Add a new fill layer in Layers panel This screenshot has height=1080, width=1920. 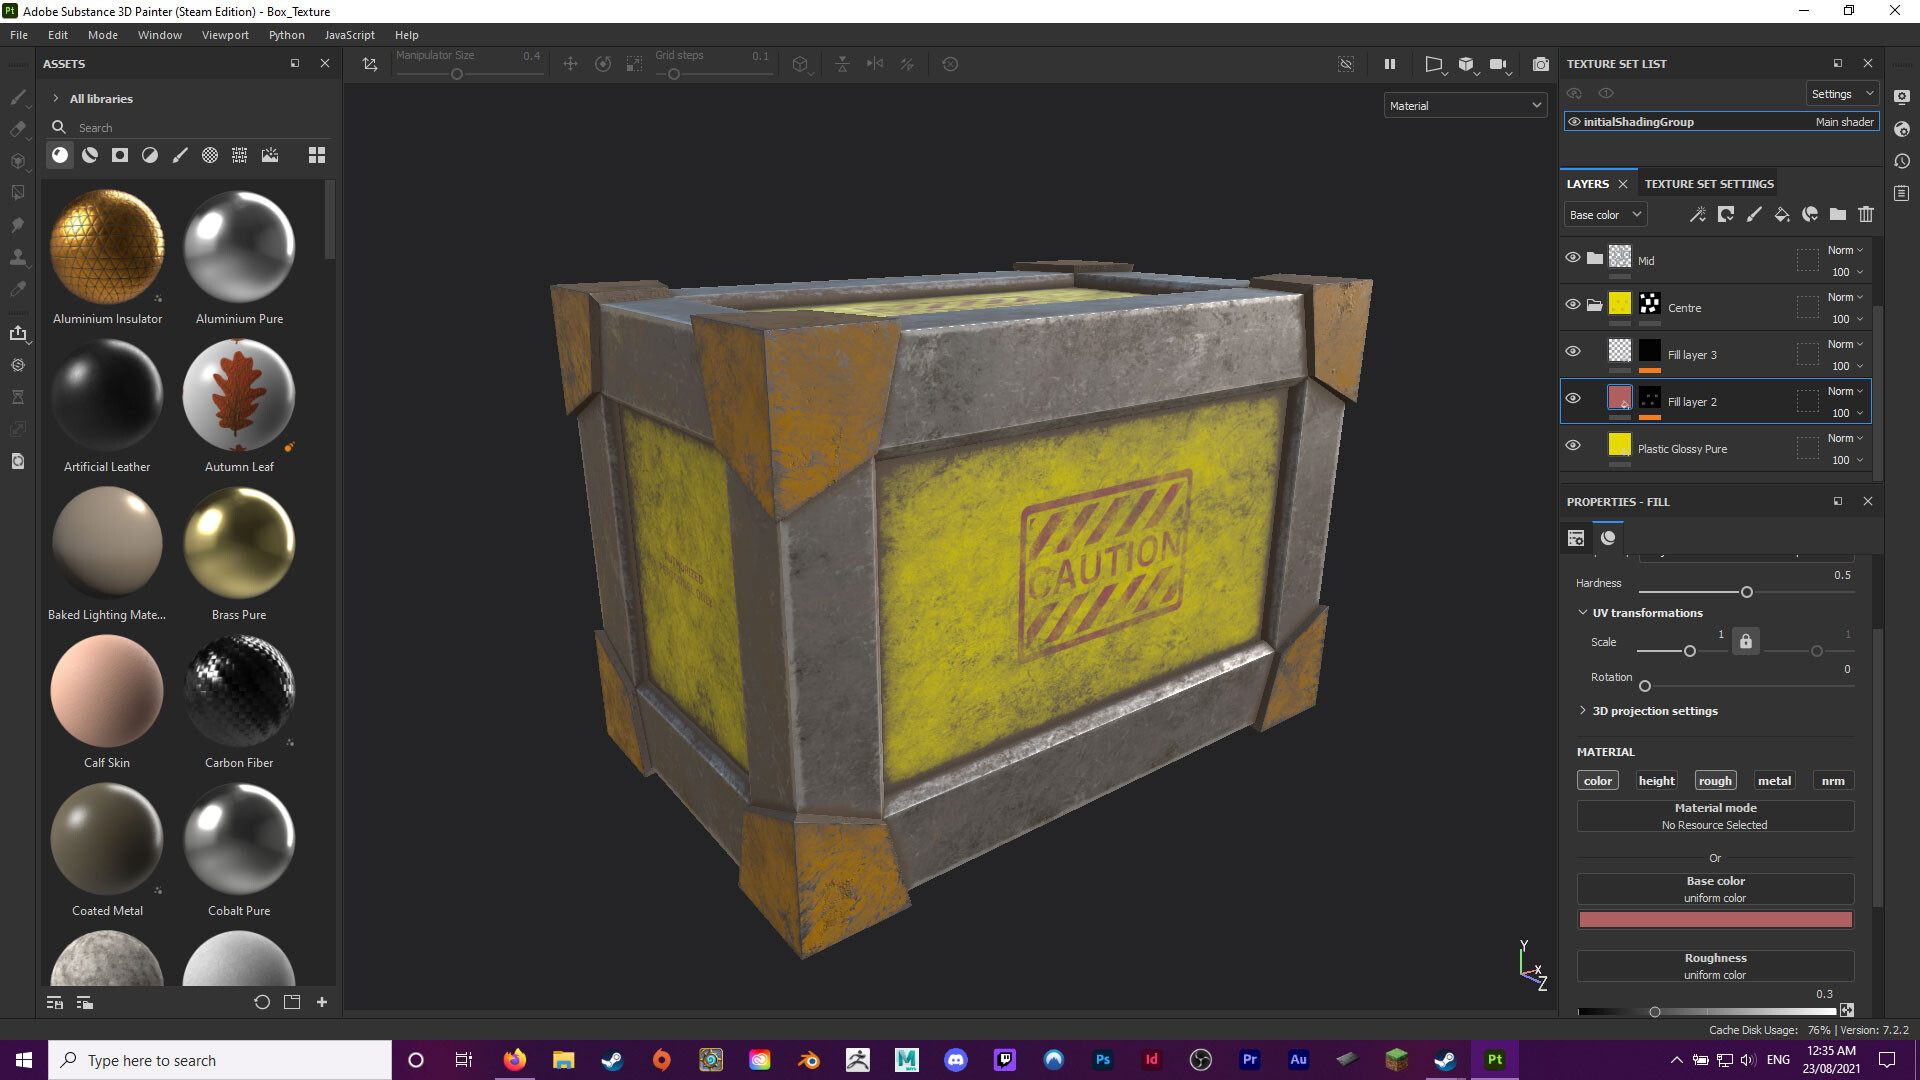click(1782, 214)
